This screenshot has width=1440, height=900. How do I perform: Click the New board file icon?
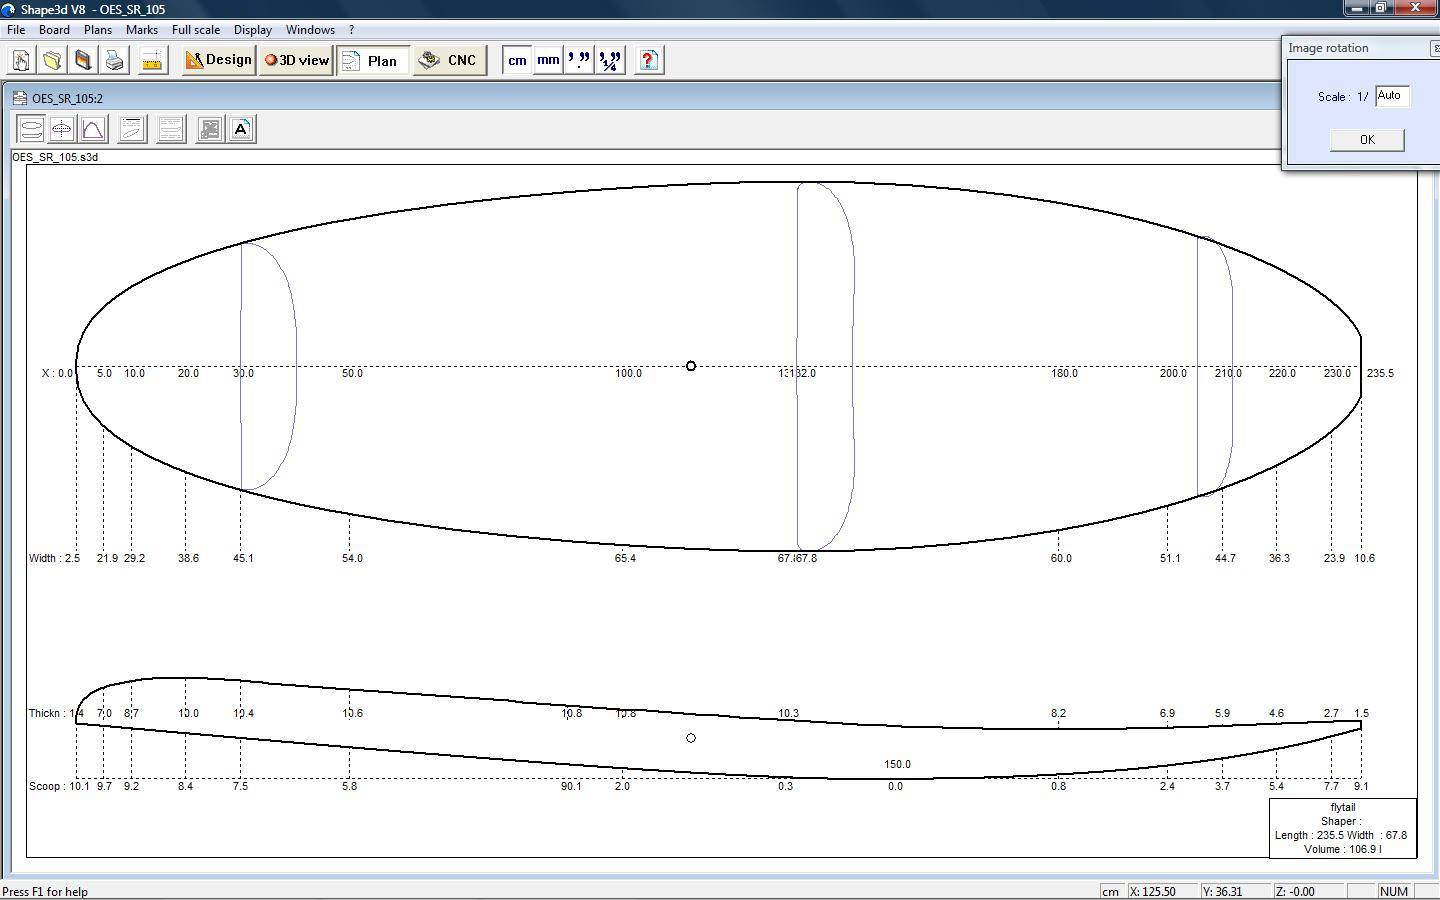pyautogui.click(x=20, y=61)
